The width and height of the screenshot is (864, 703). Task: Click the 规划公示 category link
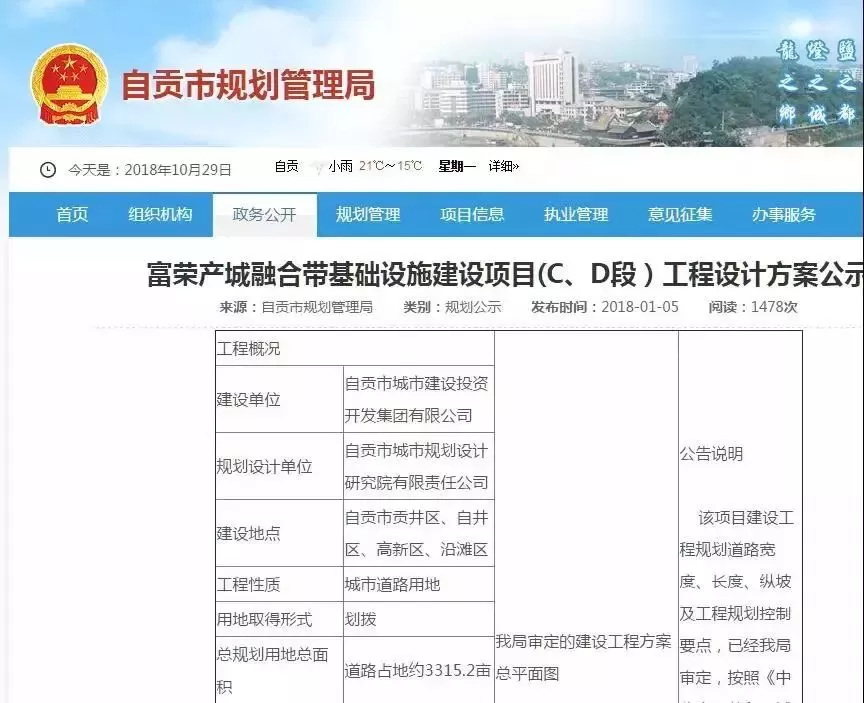click(473, 307)
